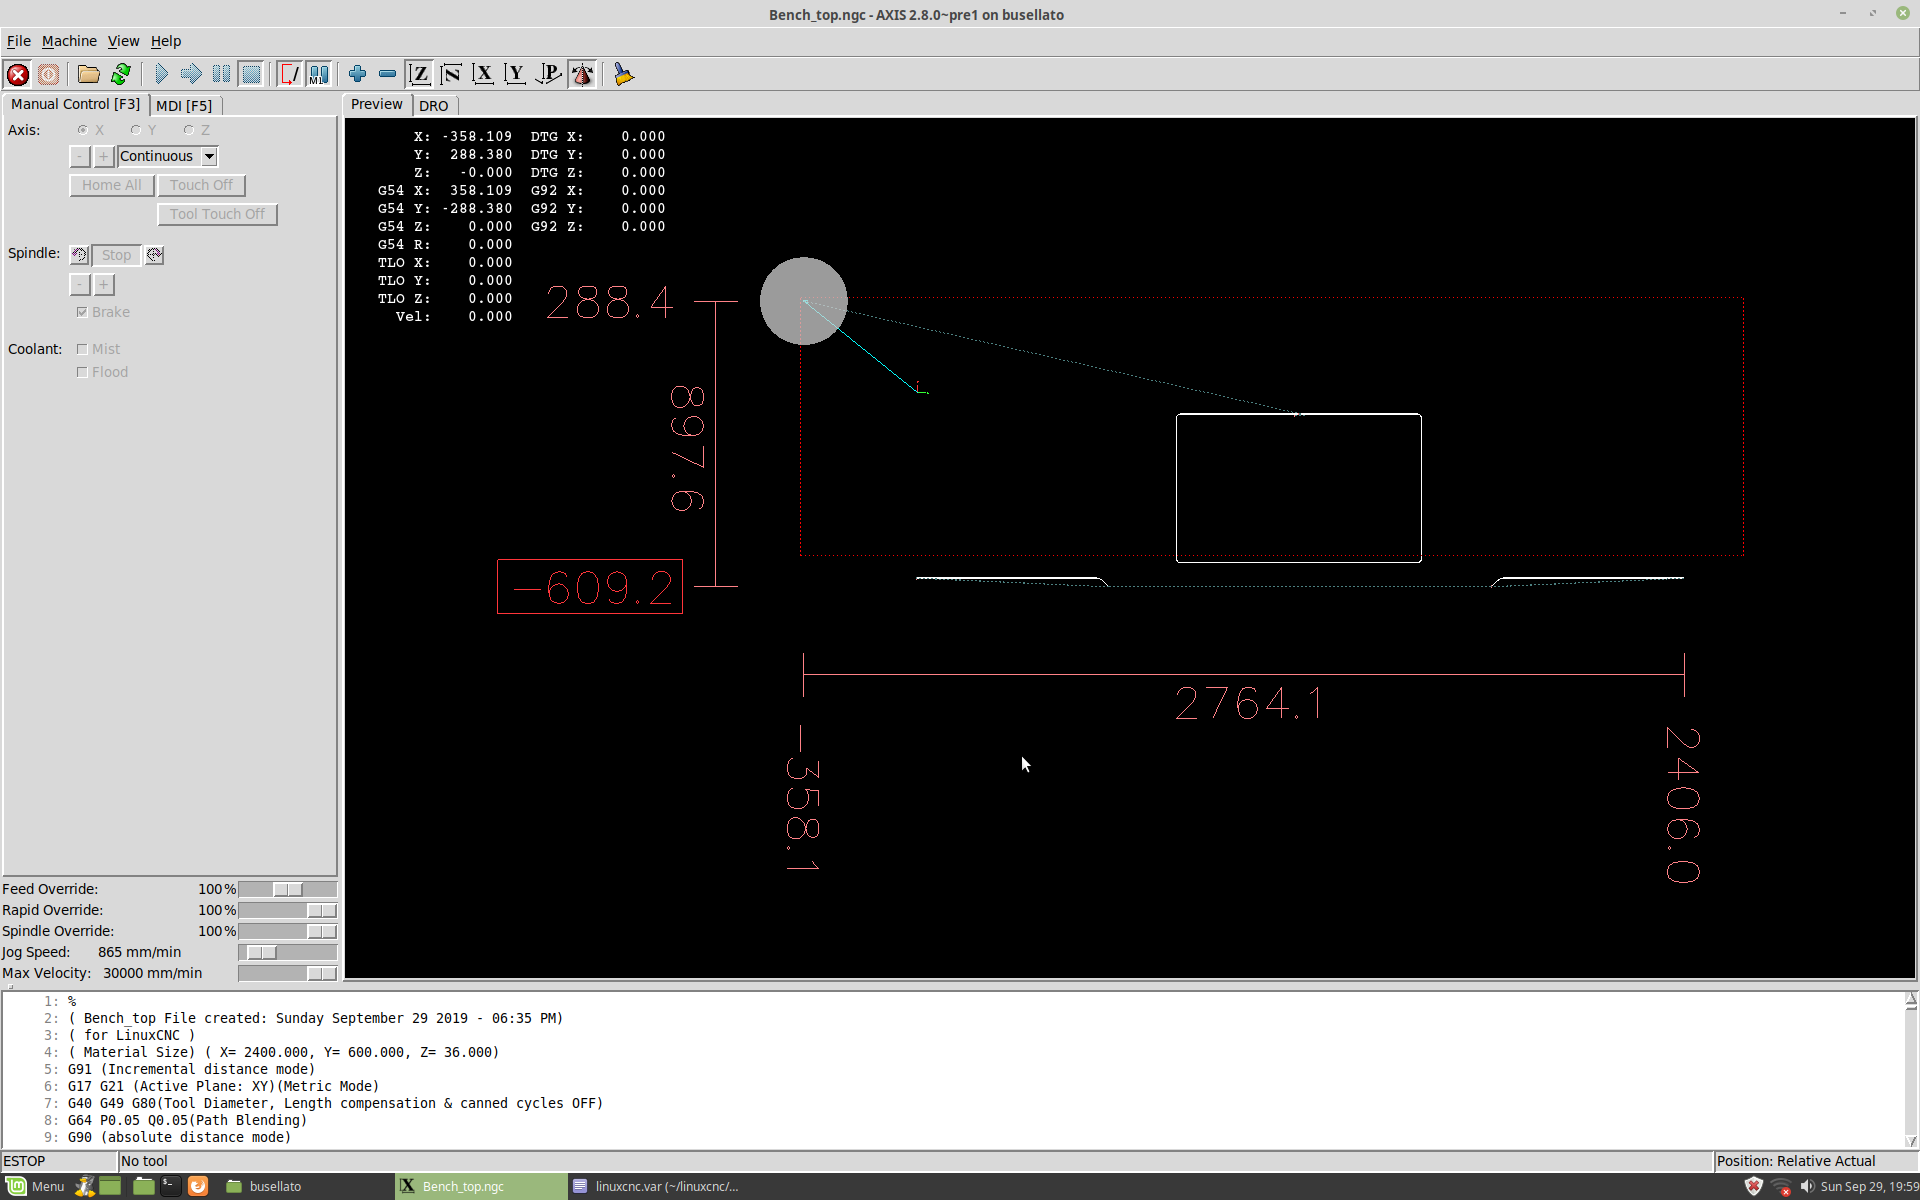Image resolution: width=1920 pixels, height=1200 pixels.
Task: Switch to front Y view
Action: click(x=515, y=74)
